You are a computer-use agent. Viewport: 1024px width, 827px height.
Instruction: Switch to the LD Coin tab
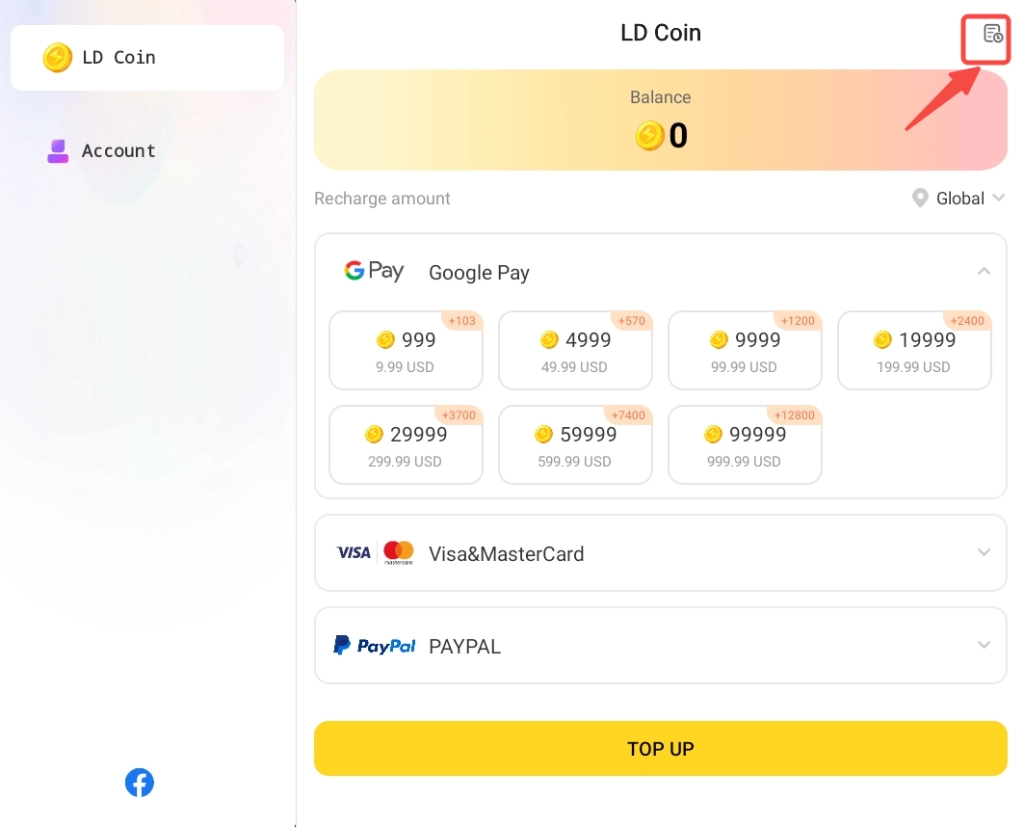(147, 58)
